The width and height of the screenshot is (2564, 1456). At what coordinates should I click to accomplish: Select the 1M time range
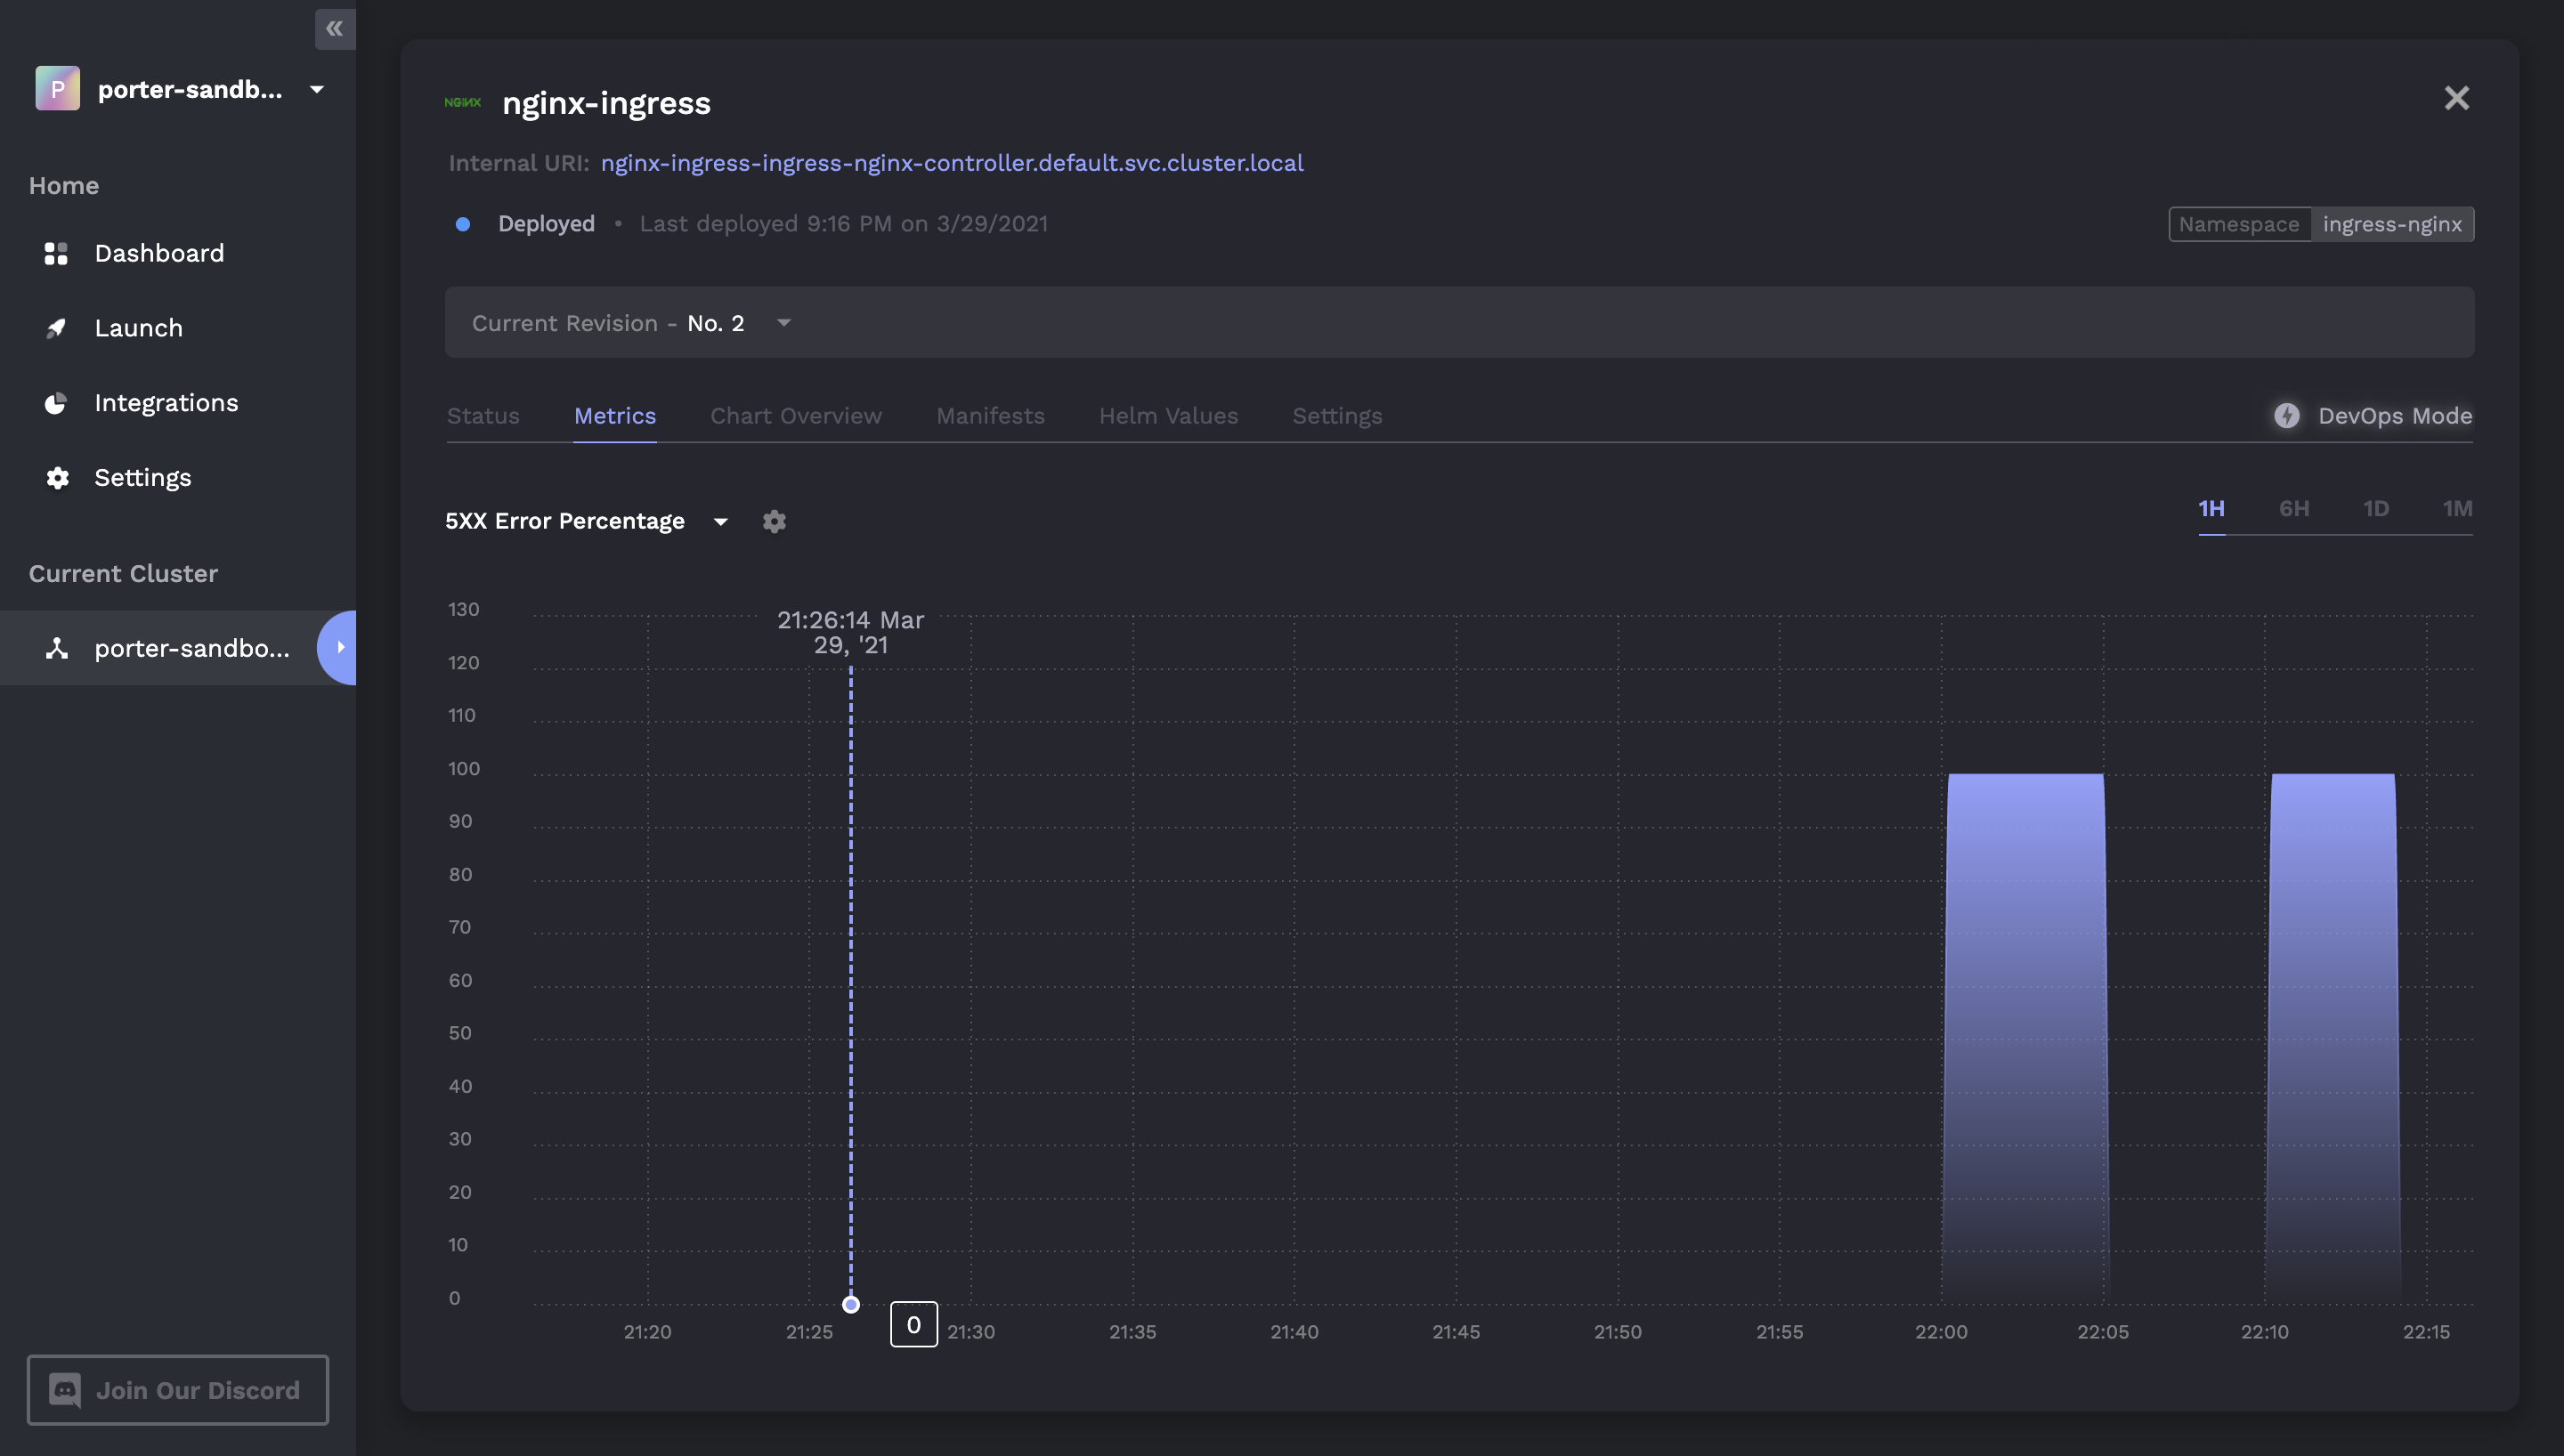click(2456, 509)
